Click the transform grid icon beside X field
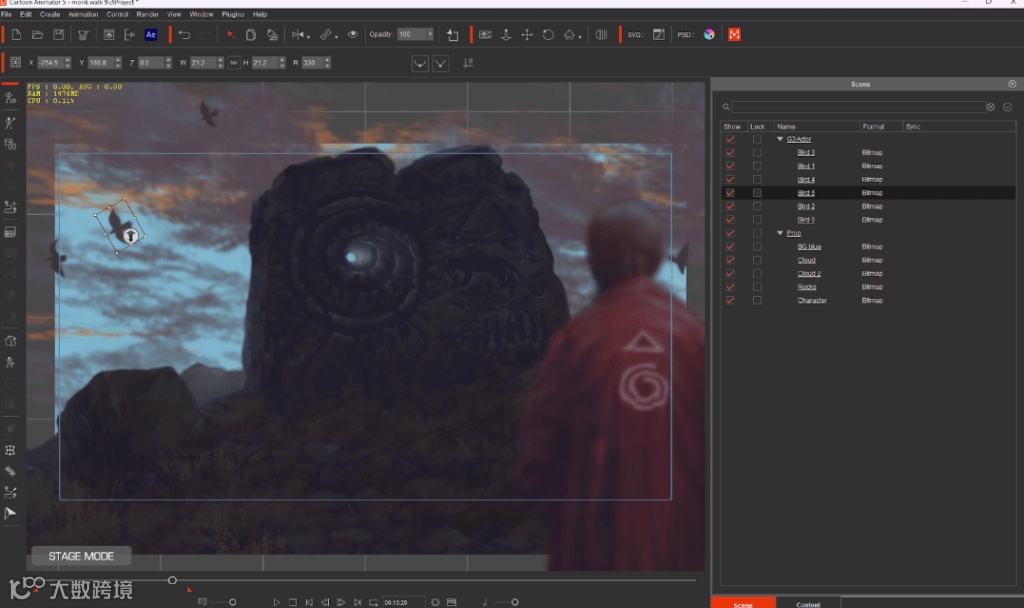Screen dimensions: 1024x608 pyautogui.click(x=15, y=63)
